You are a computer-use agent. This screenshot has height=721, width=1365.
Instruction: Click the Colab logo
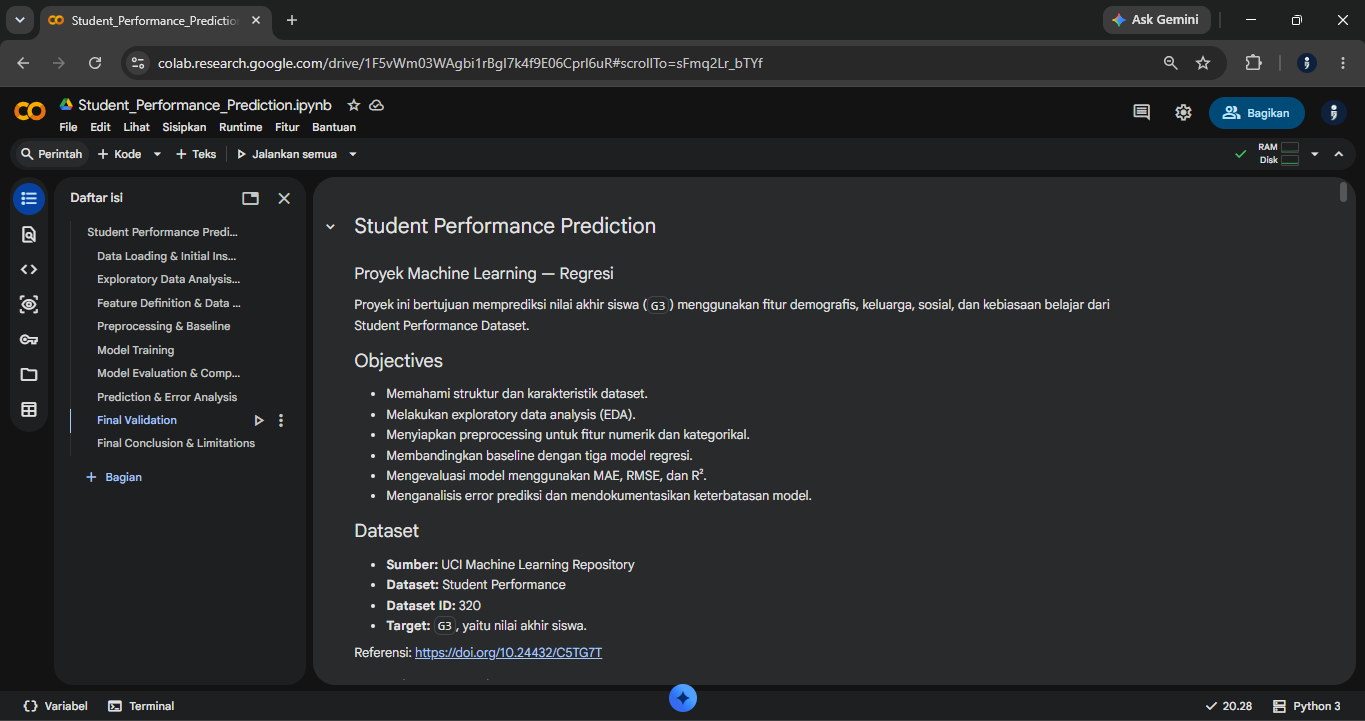click(x=30, y=111)
